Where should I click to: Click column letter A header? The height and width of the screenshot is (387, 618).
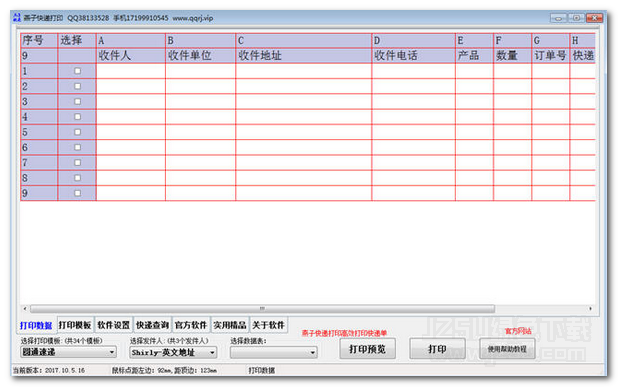pyautogui.click(x=130, y=41)
